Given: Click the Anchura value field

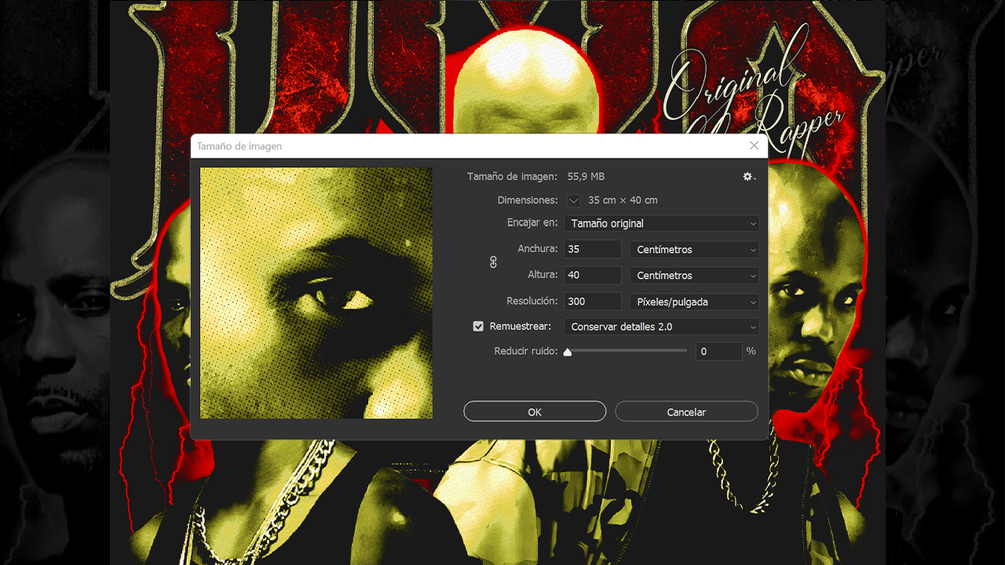Looking at the screenshot, I should point(593,249).
